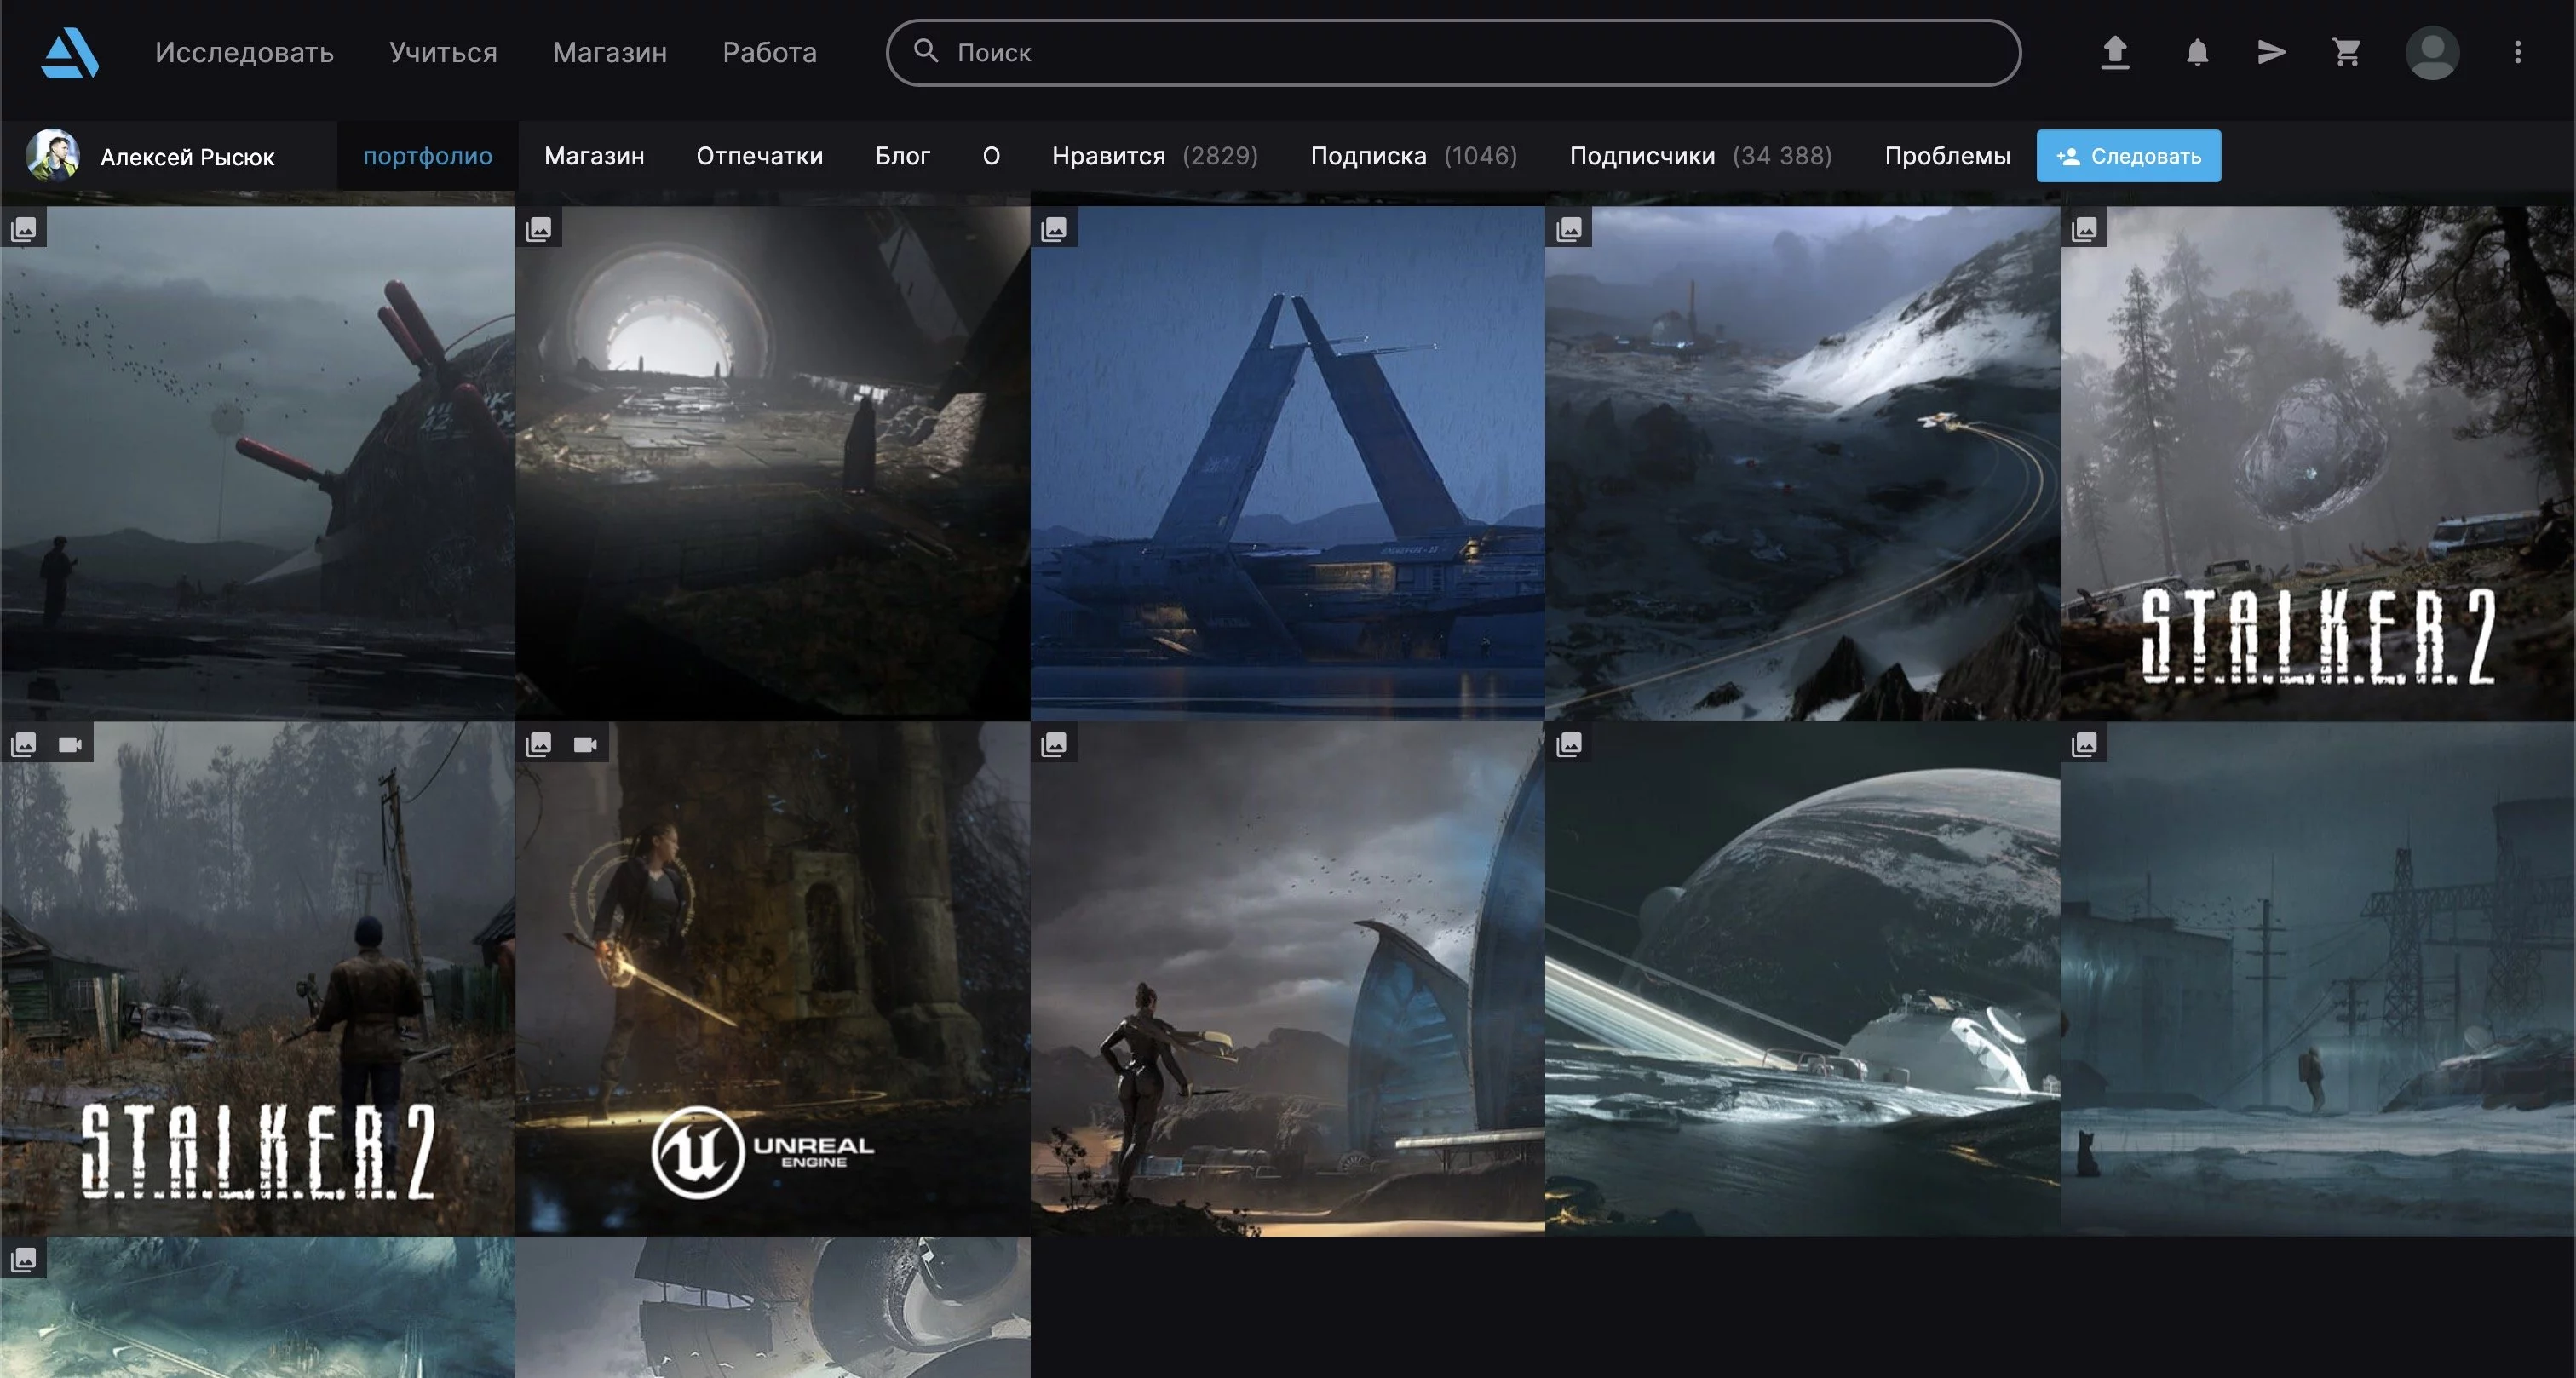
Task: Click the ArtStation logo icon
Action: pos(70,52)
